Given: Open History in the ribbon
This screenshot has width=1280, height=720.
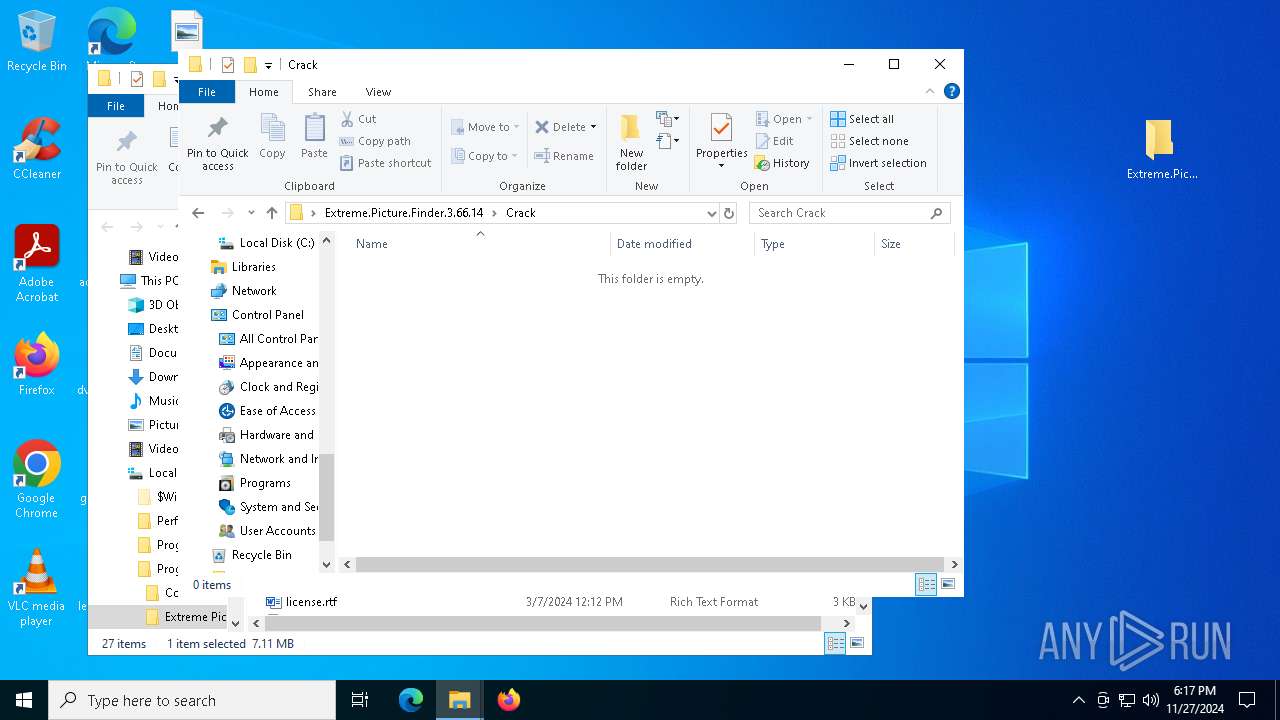Looking at the screenshot, I should pos(782,163).
